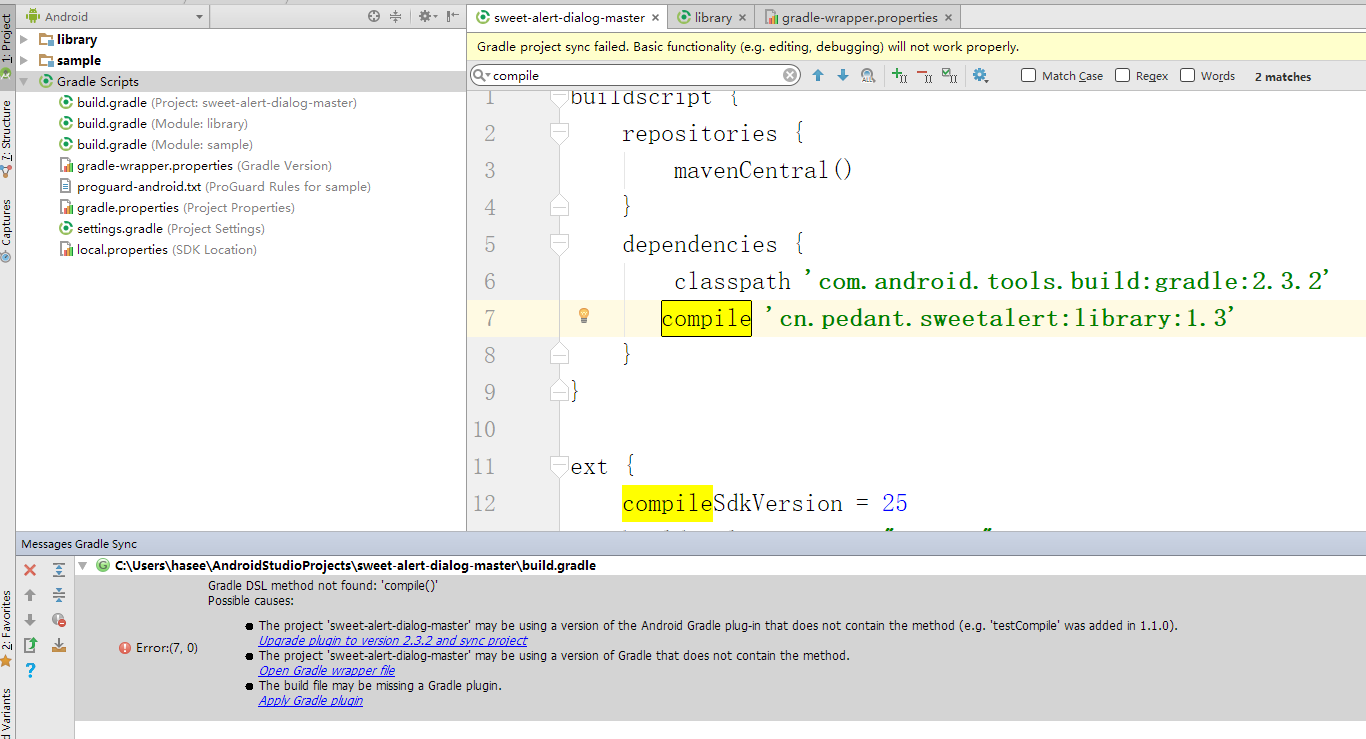Export messages to text file icon
The image size is (1366, 739).
[x=30, y=645]
